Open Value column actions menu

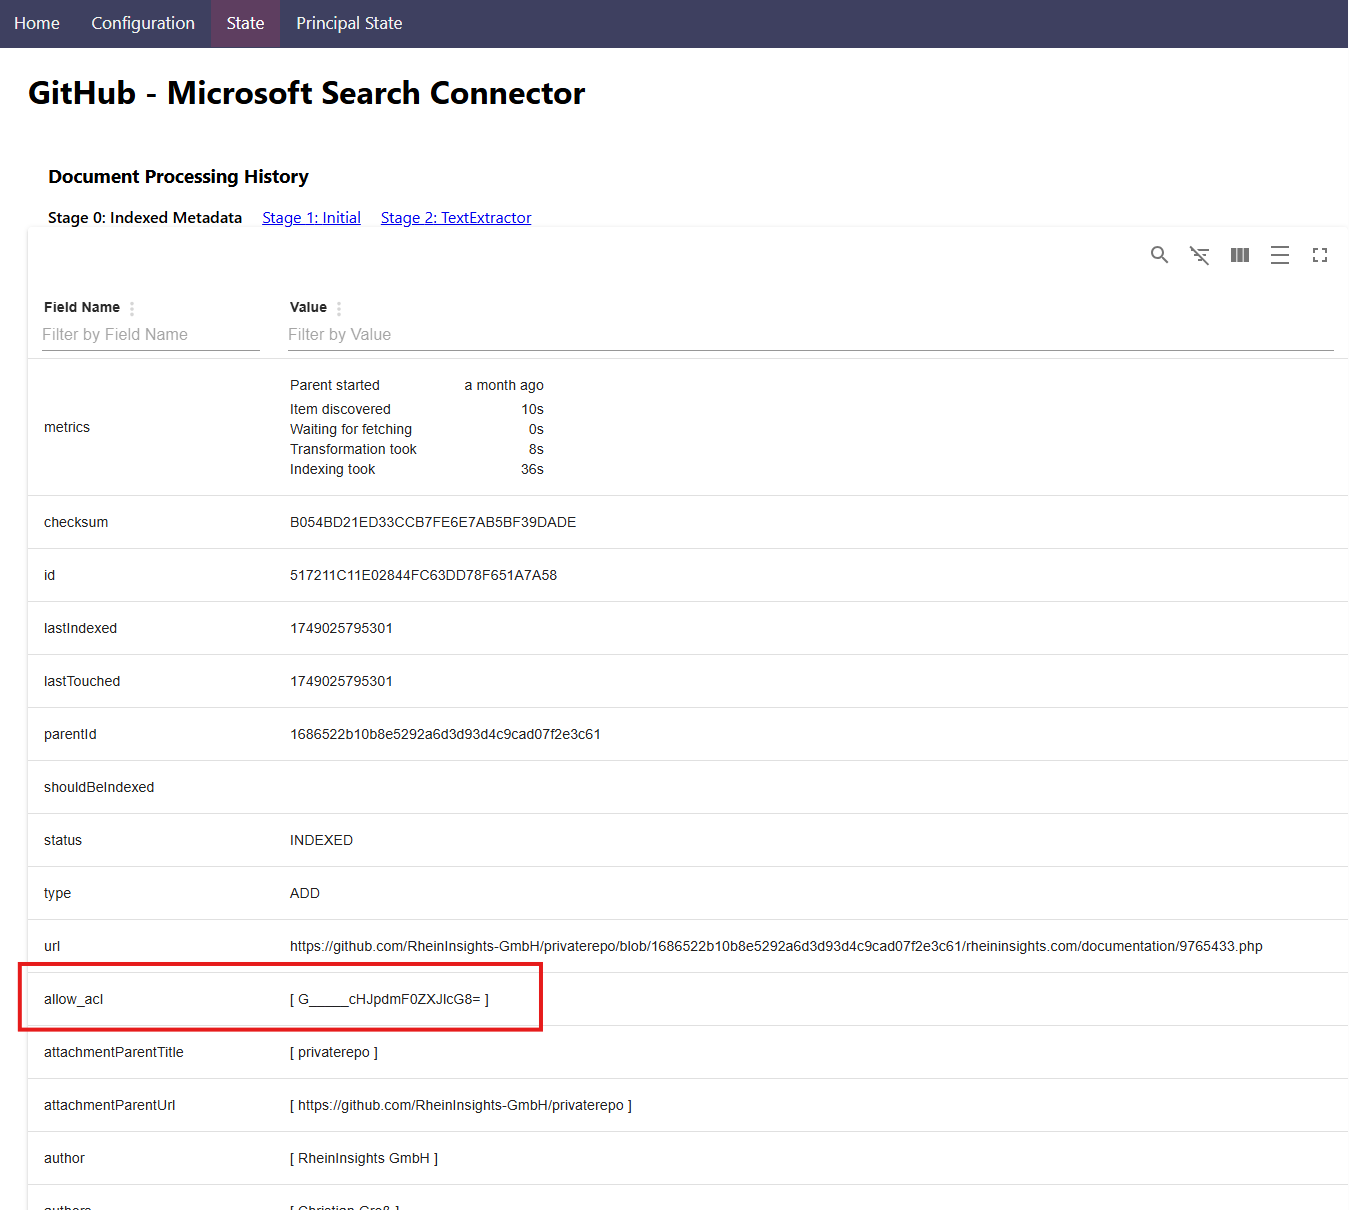click(x=339, y=309)
